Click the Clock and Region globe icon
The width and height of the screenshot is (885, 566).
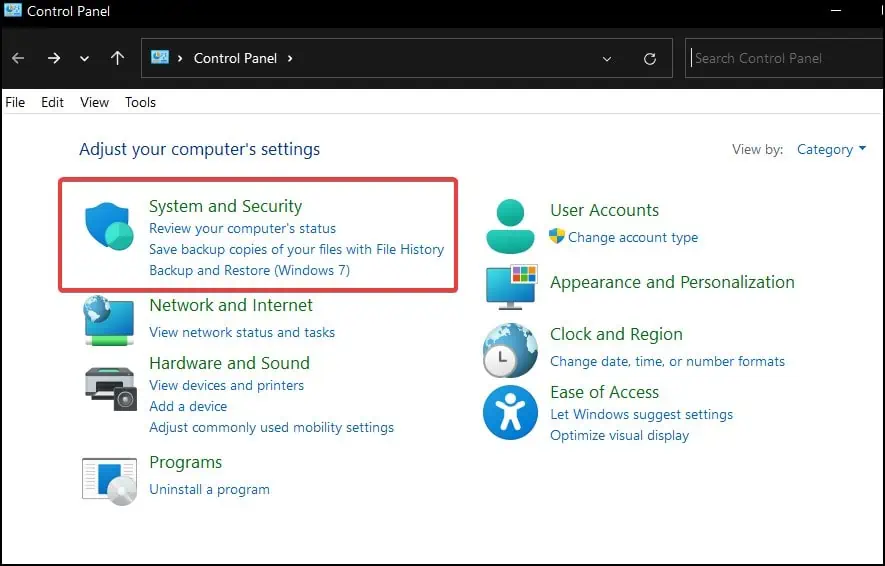510,349
